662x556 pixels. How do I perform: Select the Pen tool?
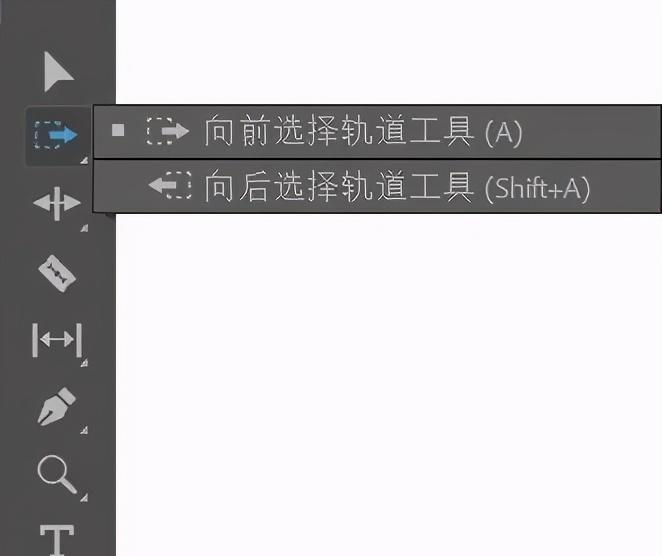click(x=57, y=406)
